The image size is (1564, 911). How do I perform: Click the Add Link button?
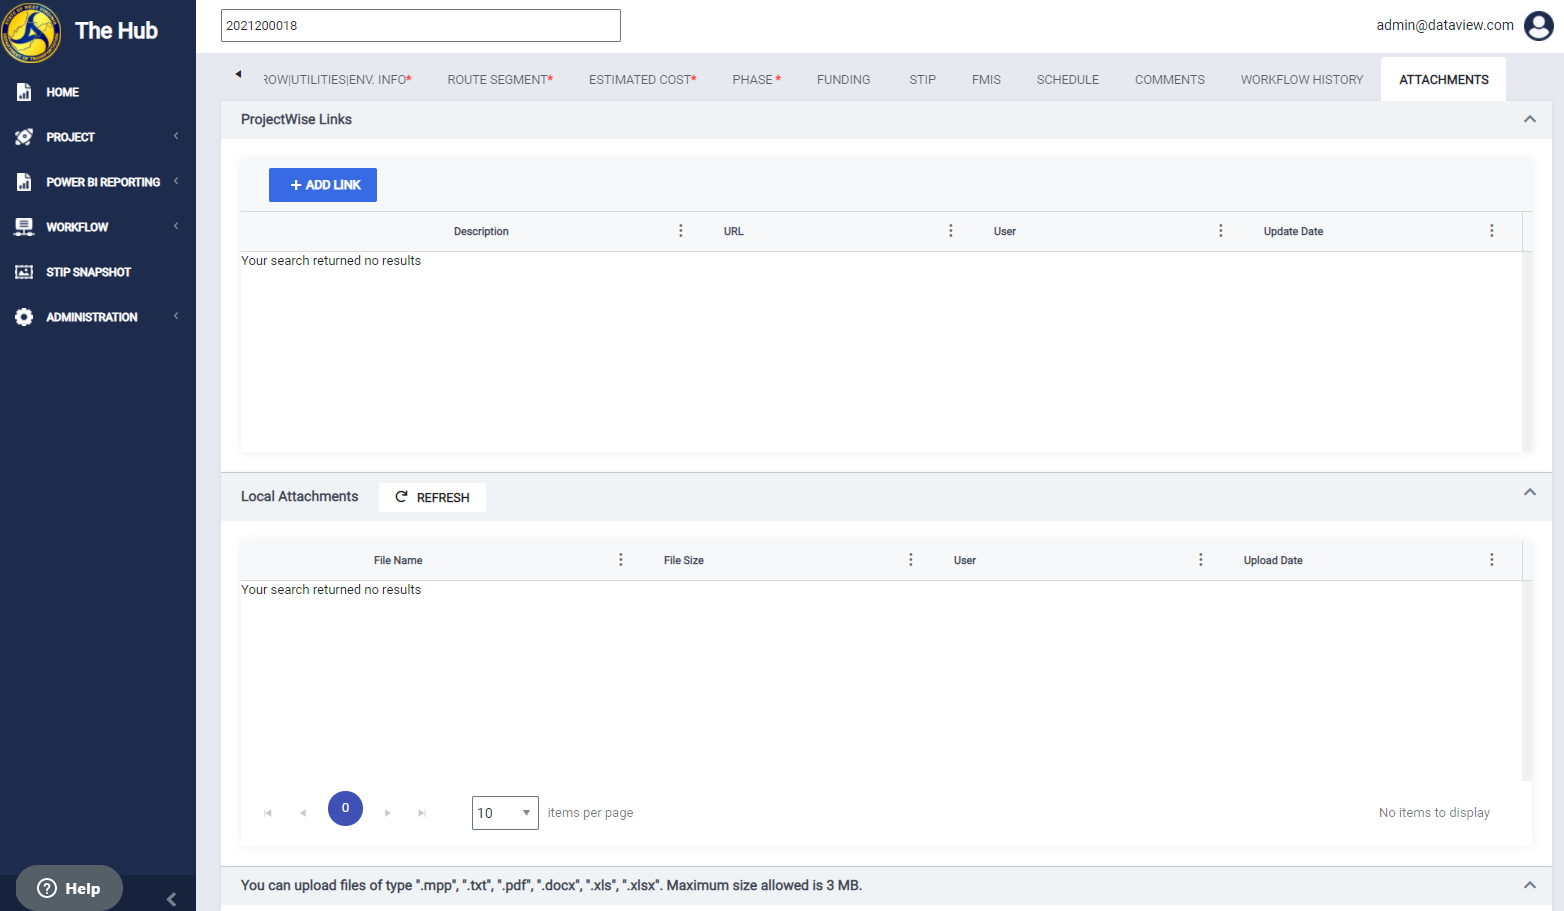click(x=323, y=185)
